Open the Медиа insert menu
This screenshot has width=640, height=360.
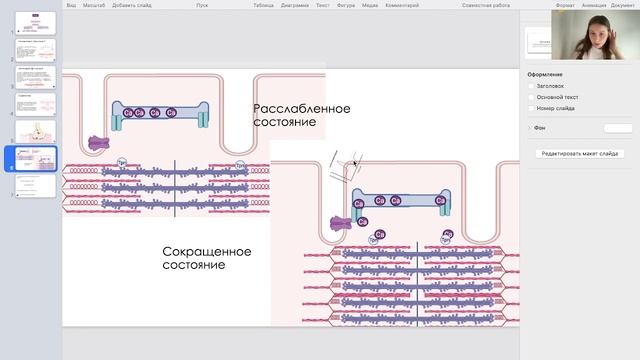(370, 5)
